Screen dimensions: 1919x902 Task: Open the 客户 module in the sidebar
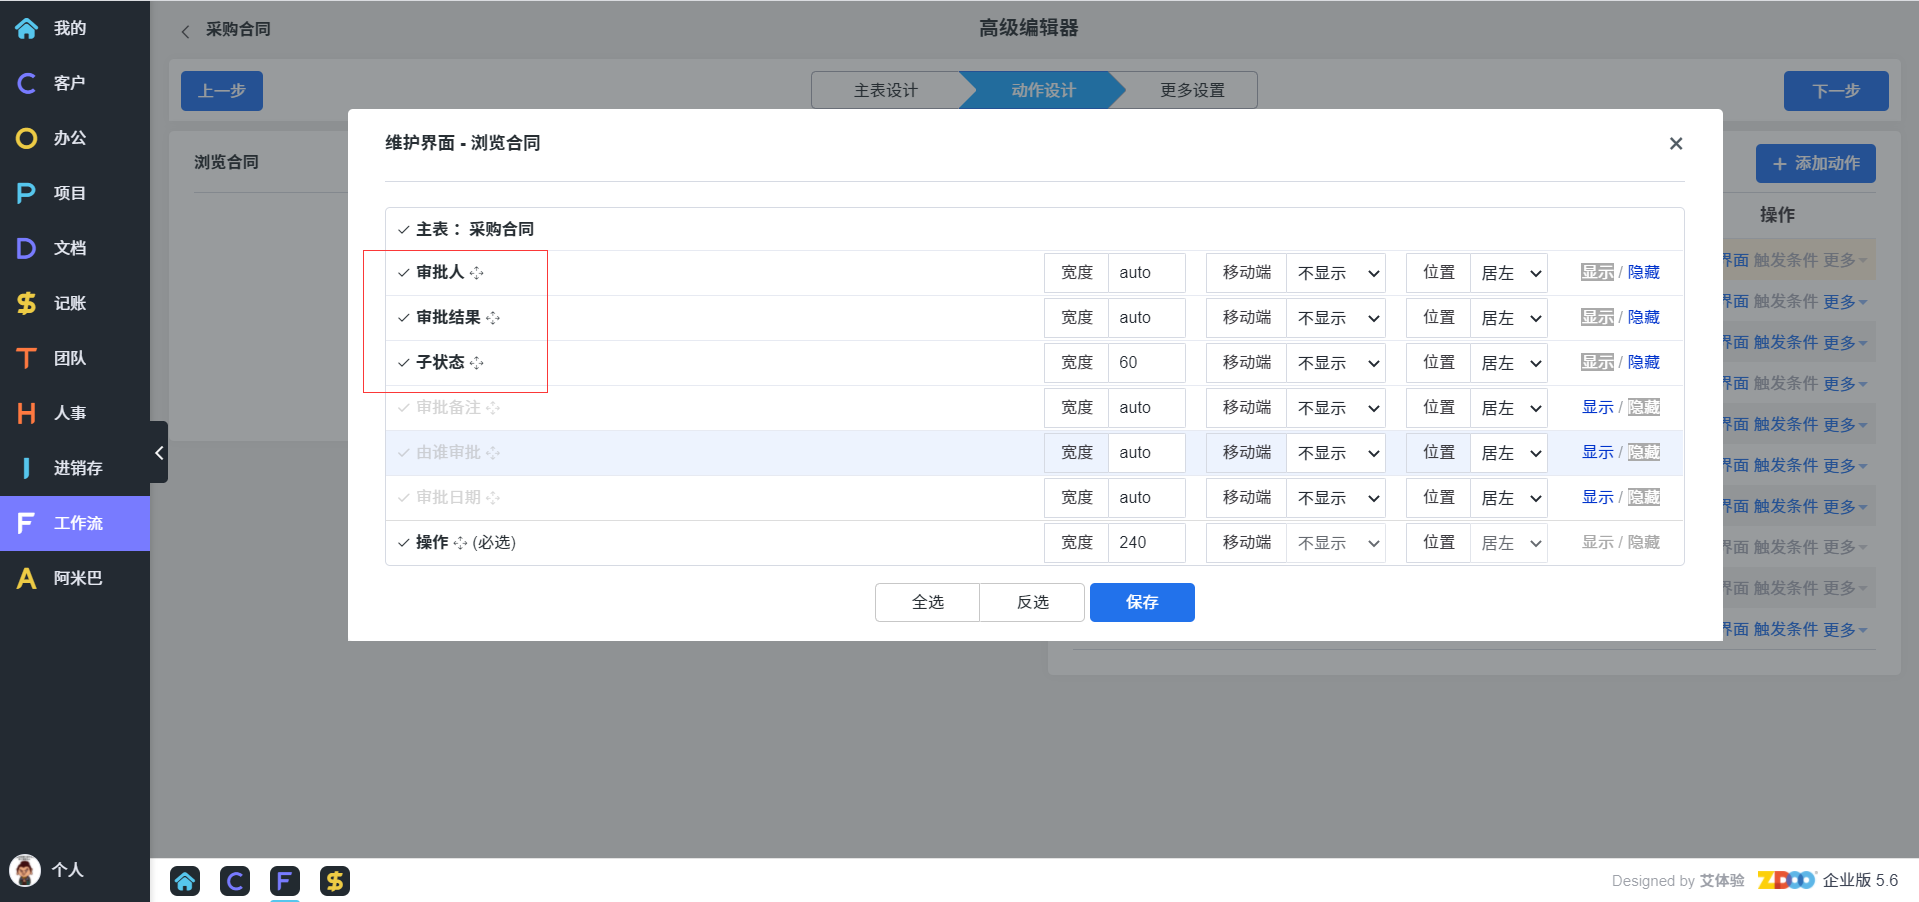pyautogui.click(x=27, y=83)
